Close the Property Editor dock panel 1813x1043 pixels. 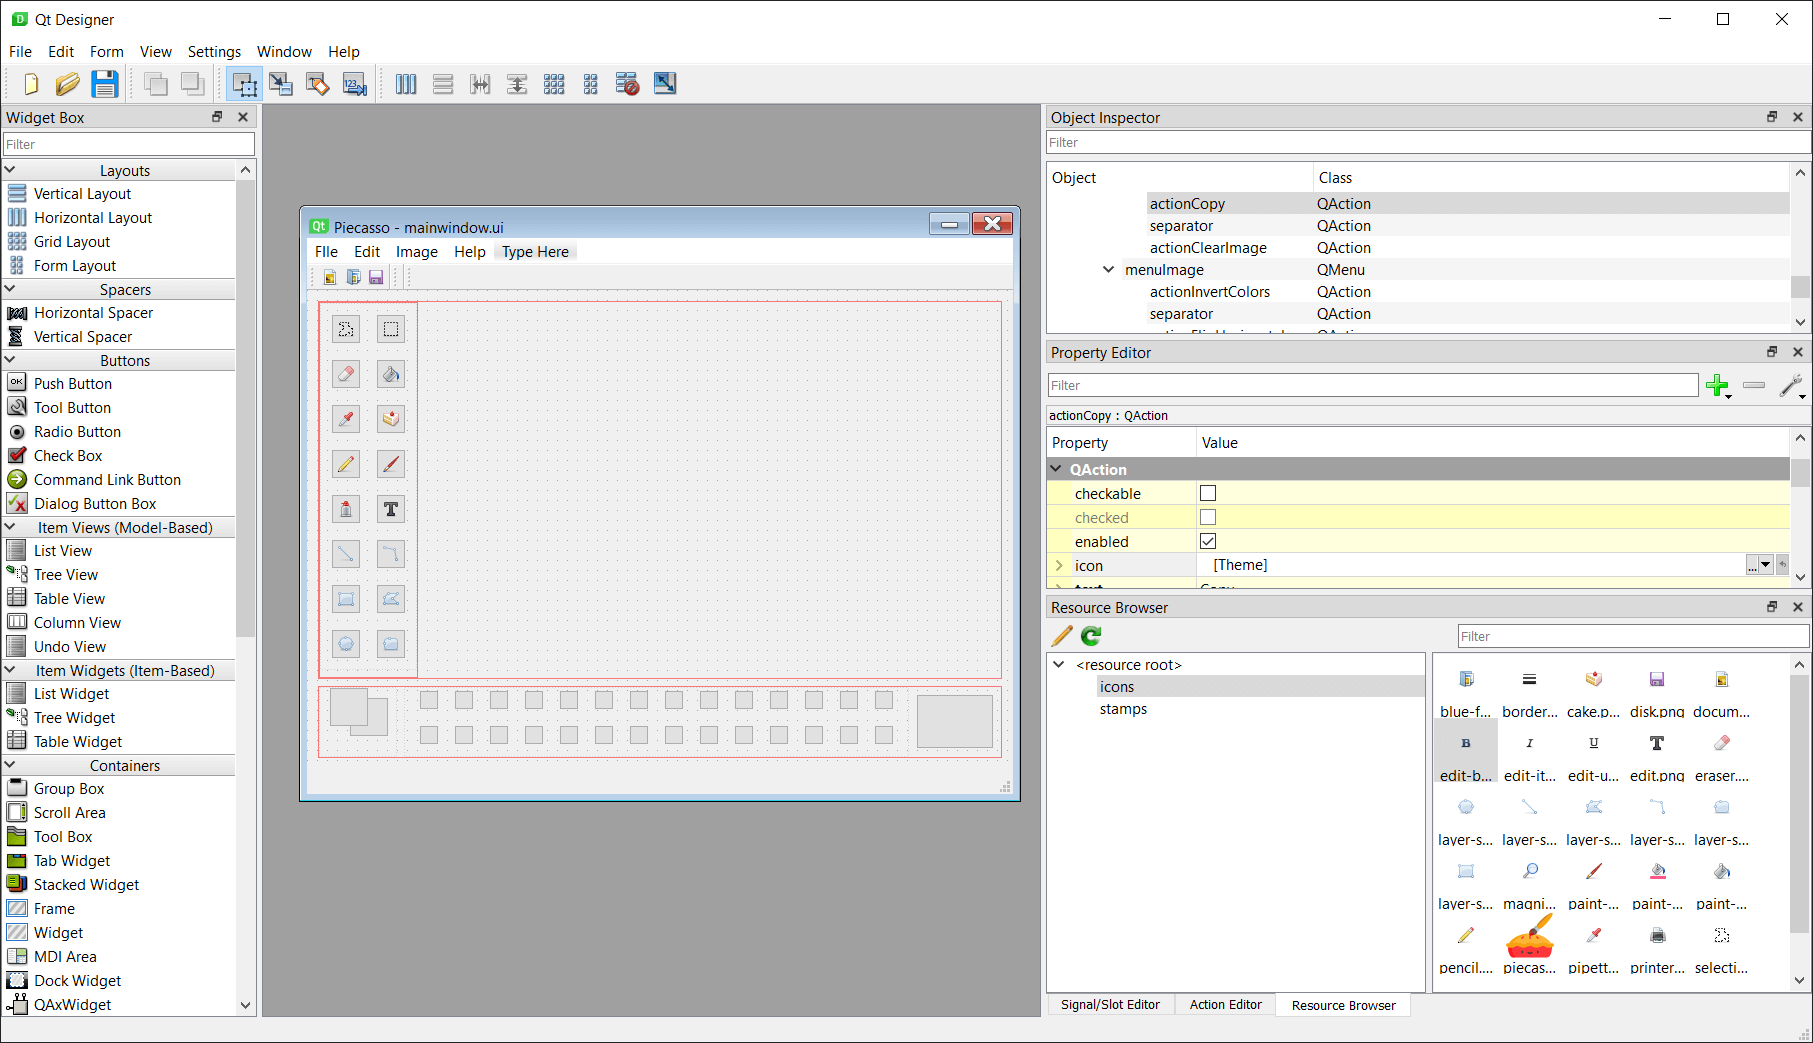click(1798, 352)
